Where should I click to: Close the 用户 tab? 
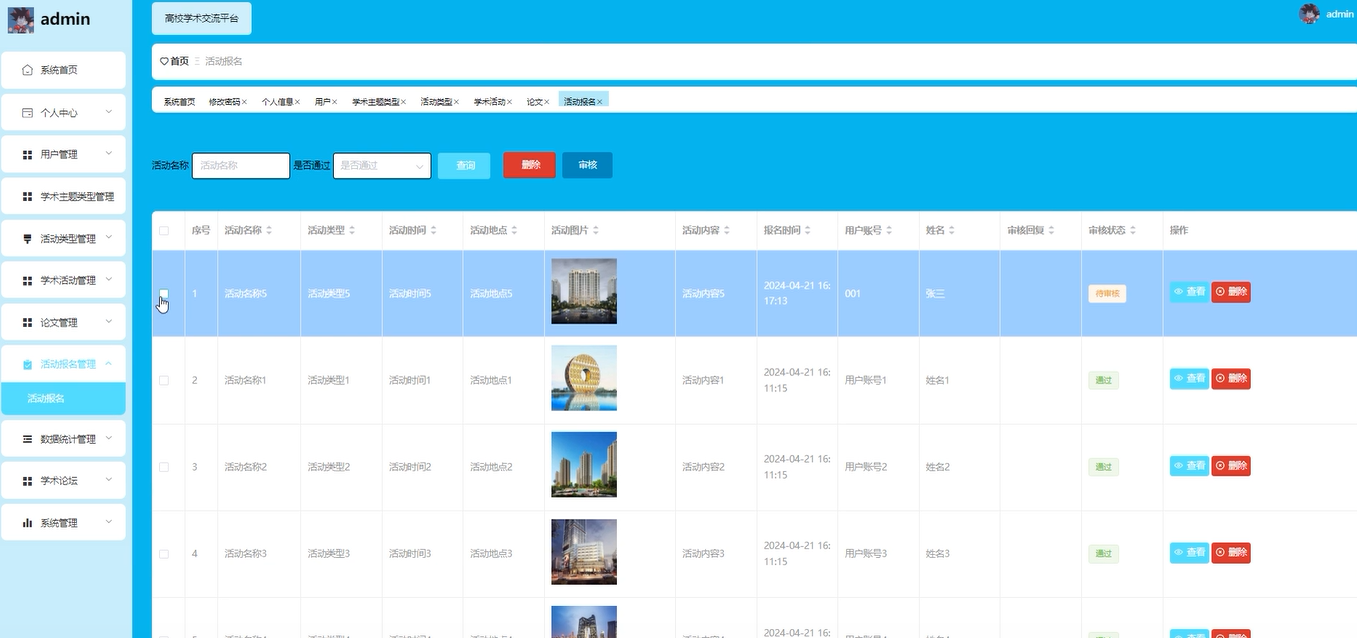[x=334, y=102]
